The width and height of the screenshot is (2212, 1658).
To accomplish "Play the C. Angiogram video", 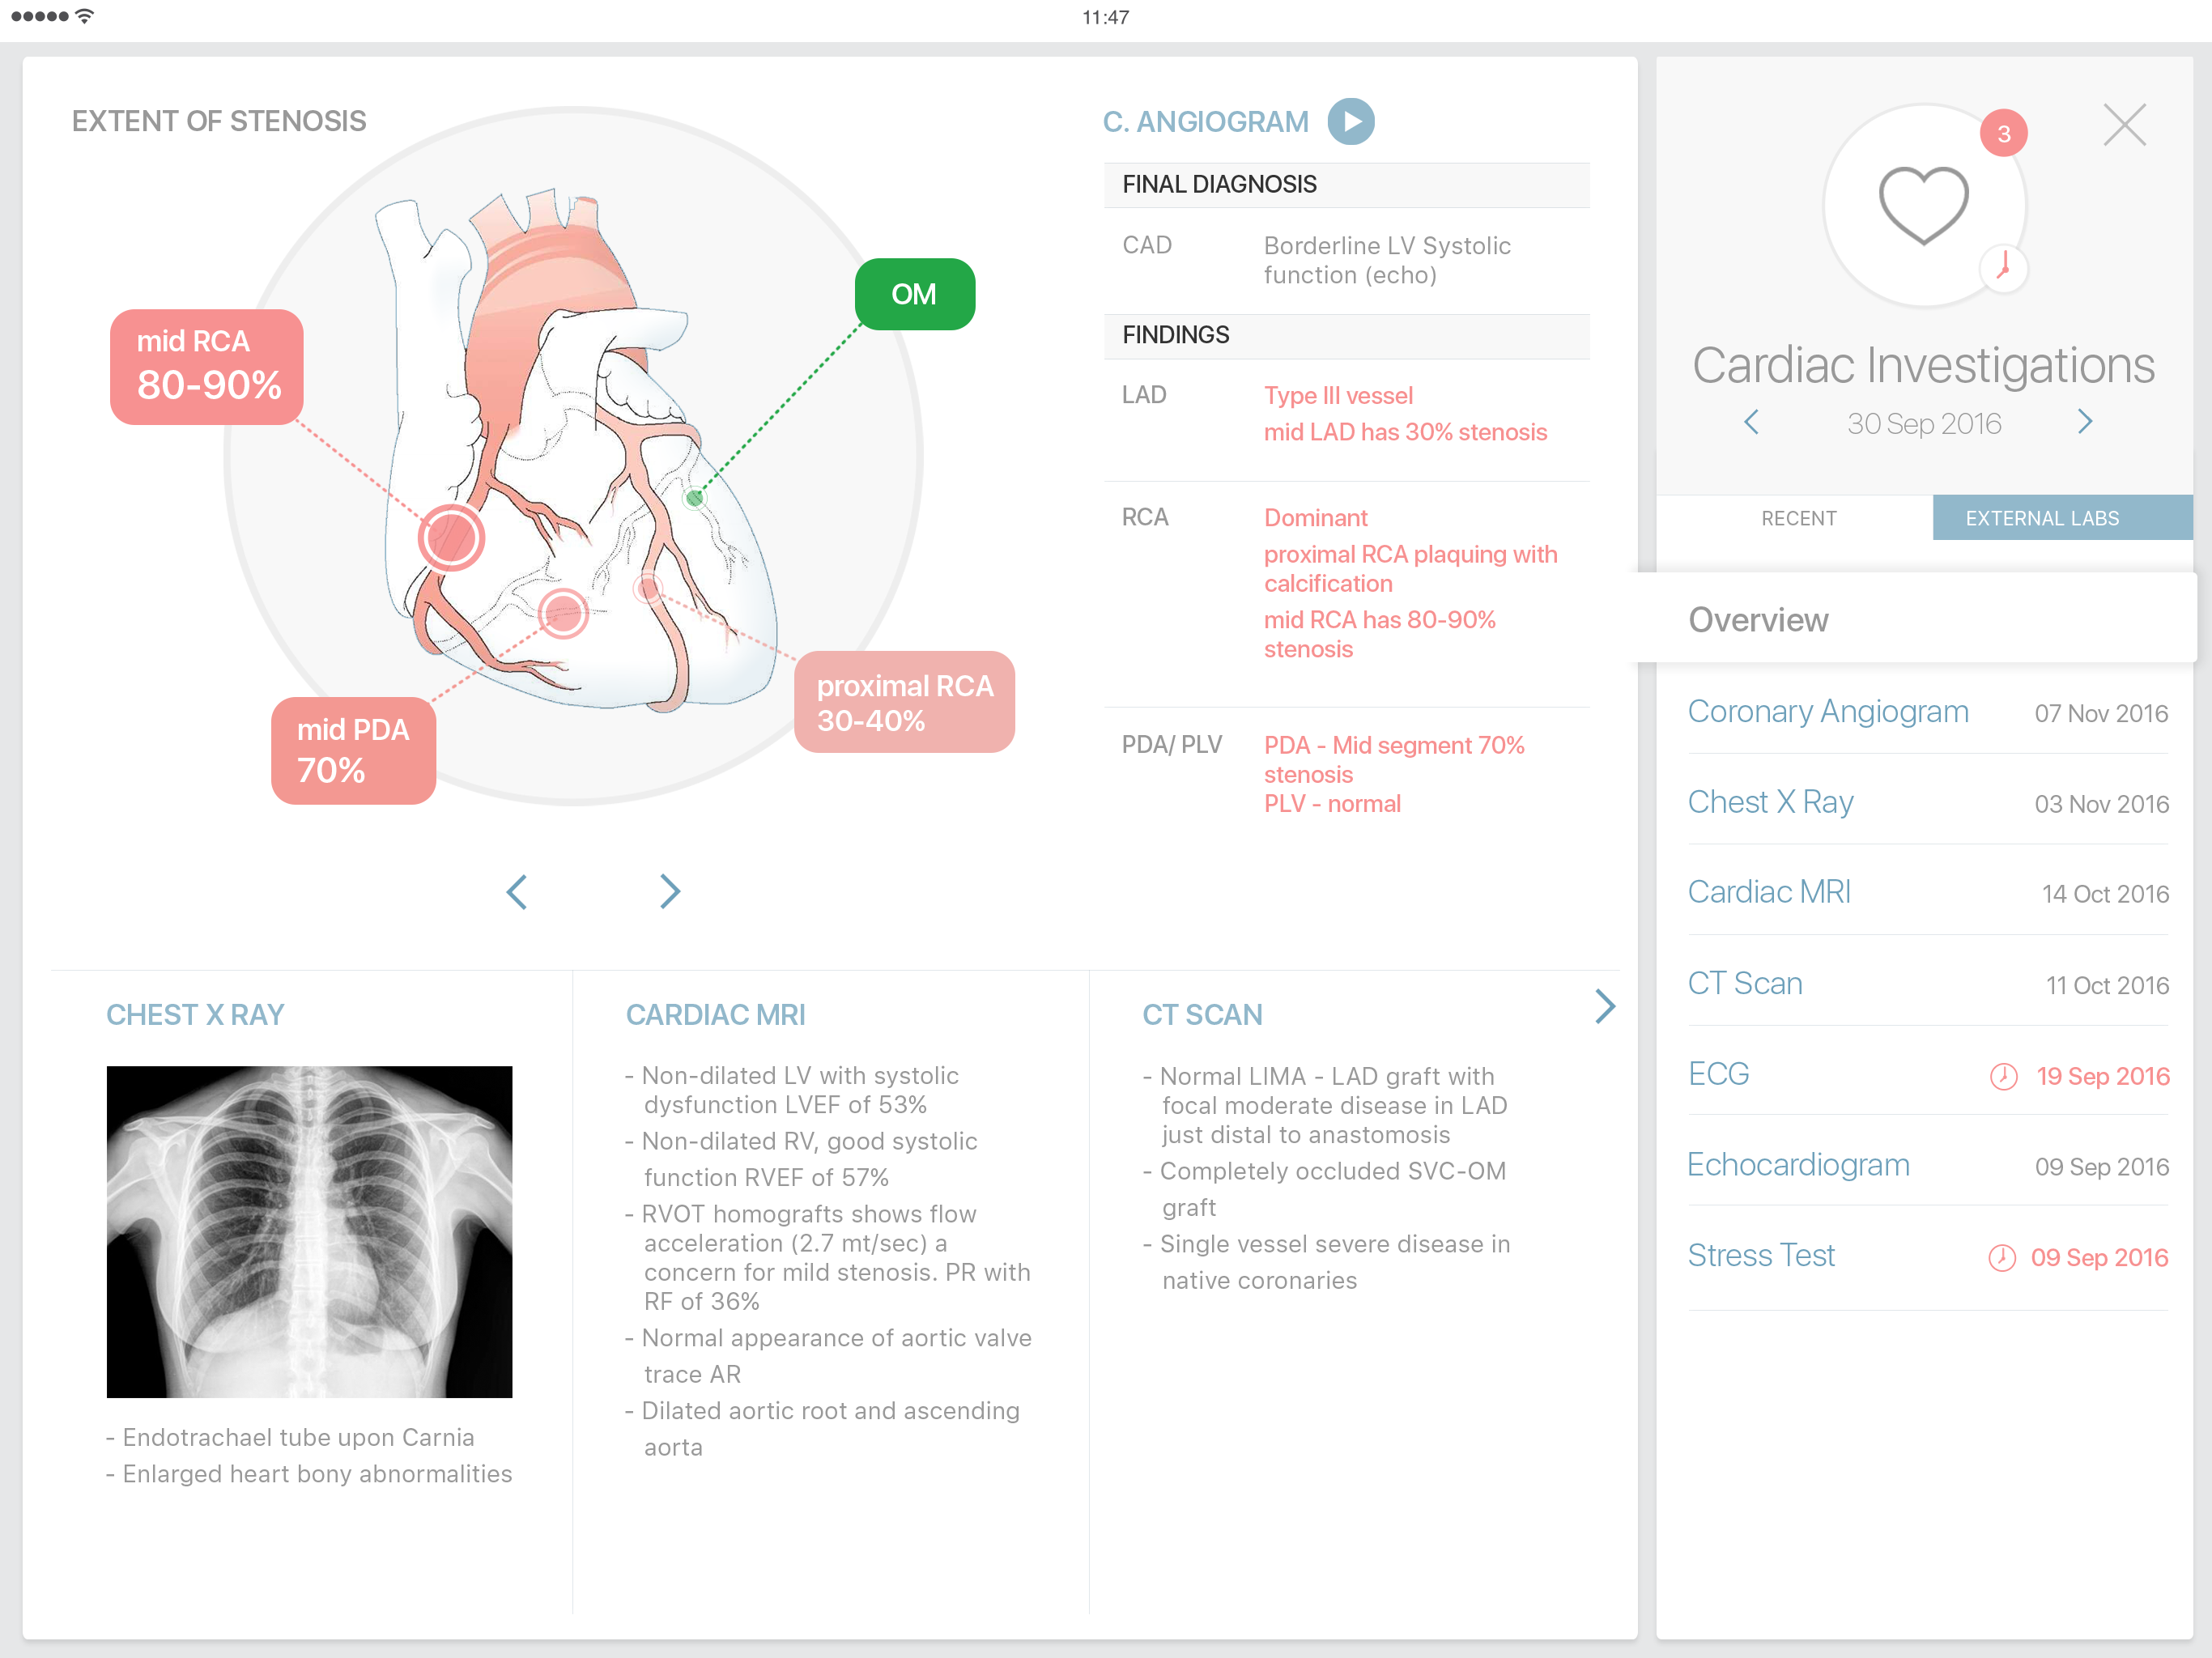I will [x=1350, y=122].
